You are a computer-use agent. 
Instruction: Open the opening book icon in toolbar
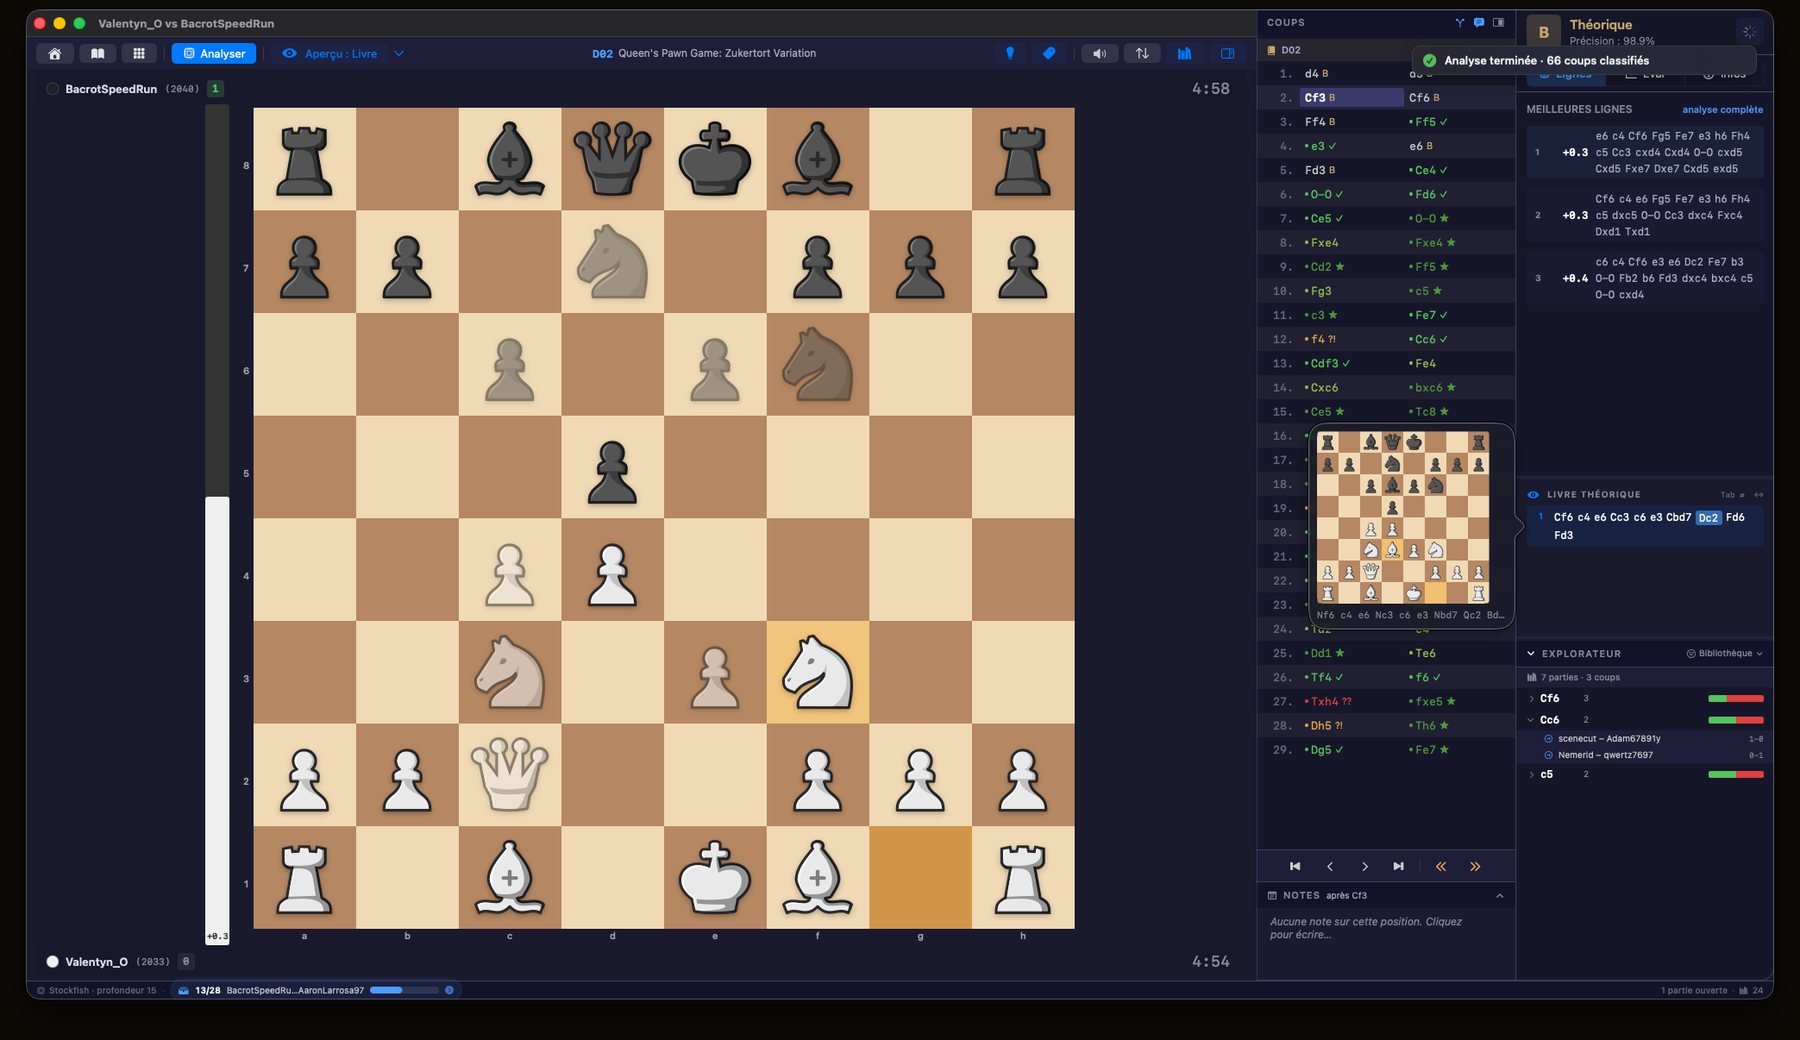pos(97,54)
